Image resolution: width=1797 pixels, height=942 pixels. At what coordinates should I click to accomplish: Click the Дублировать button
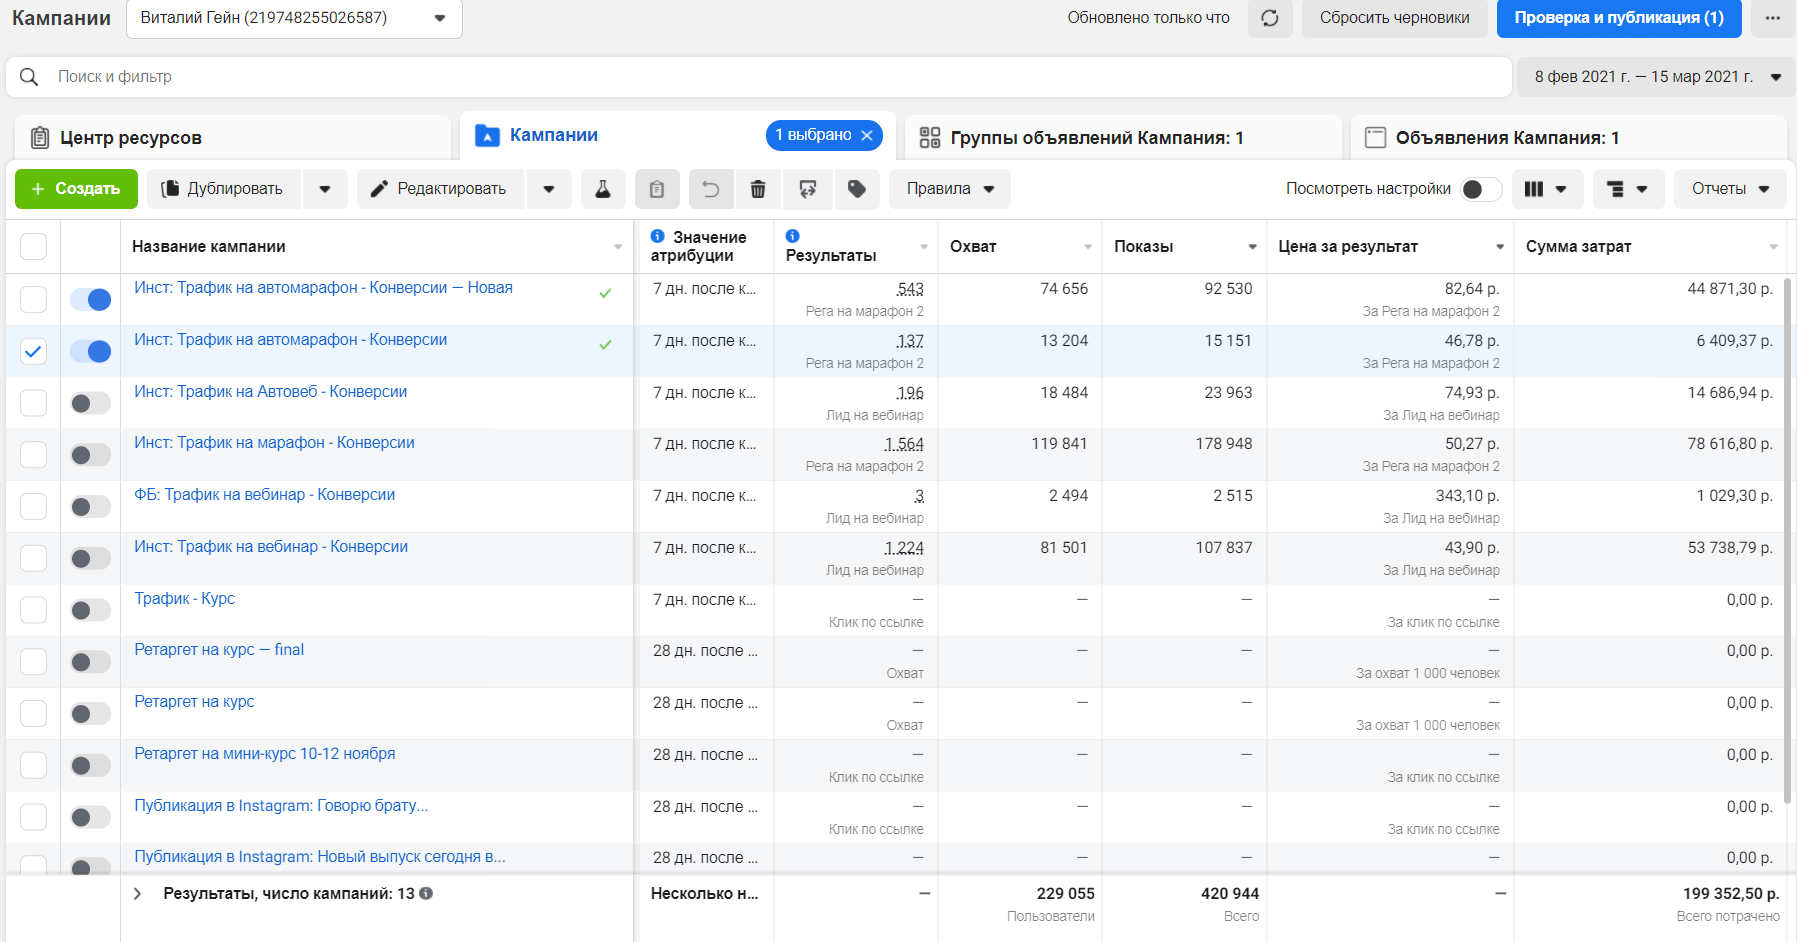coord(224,189)
